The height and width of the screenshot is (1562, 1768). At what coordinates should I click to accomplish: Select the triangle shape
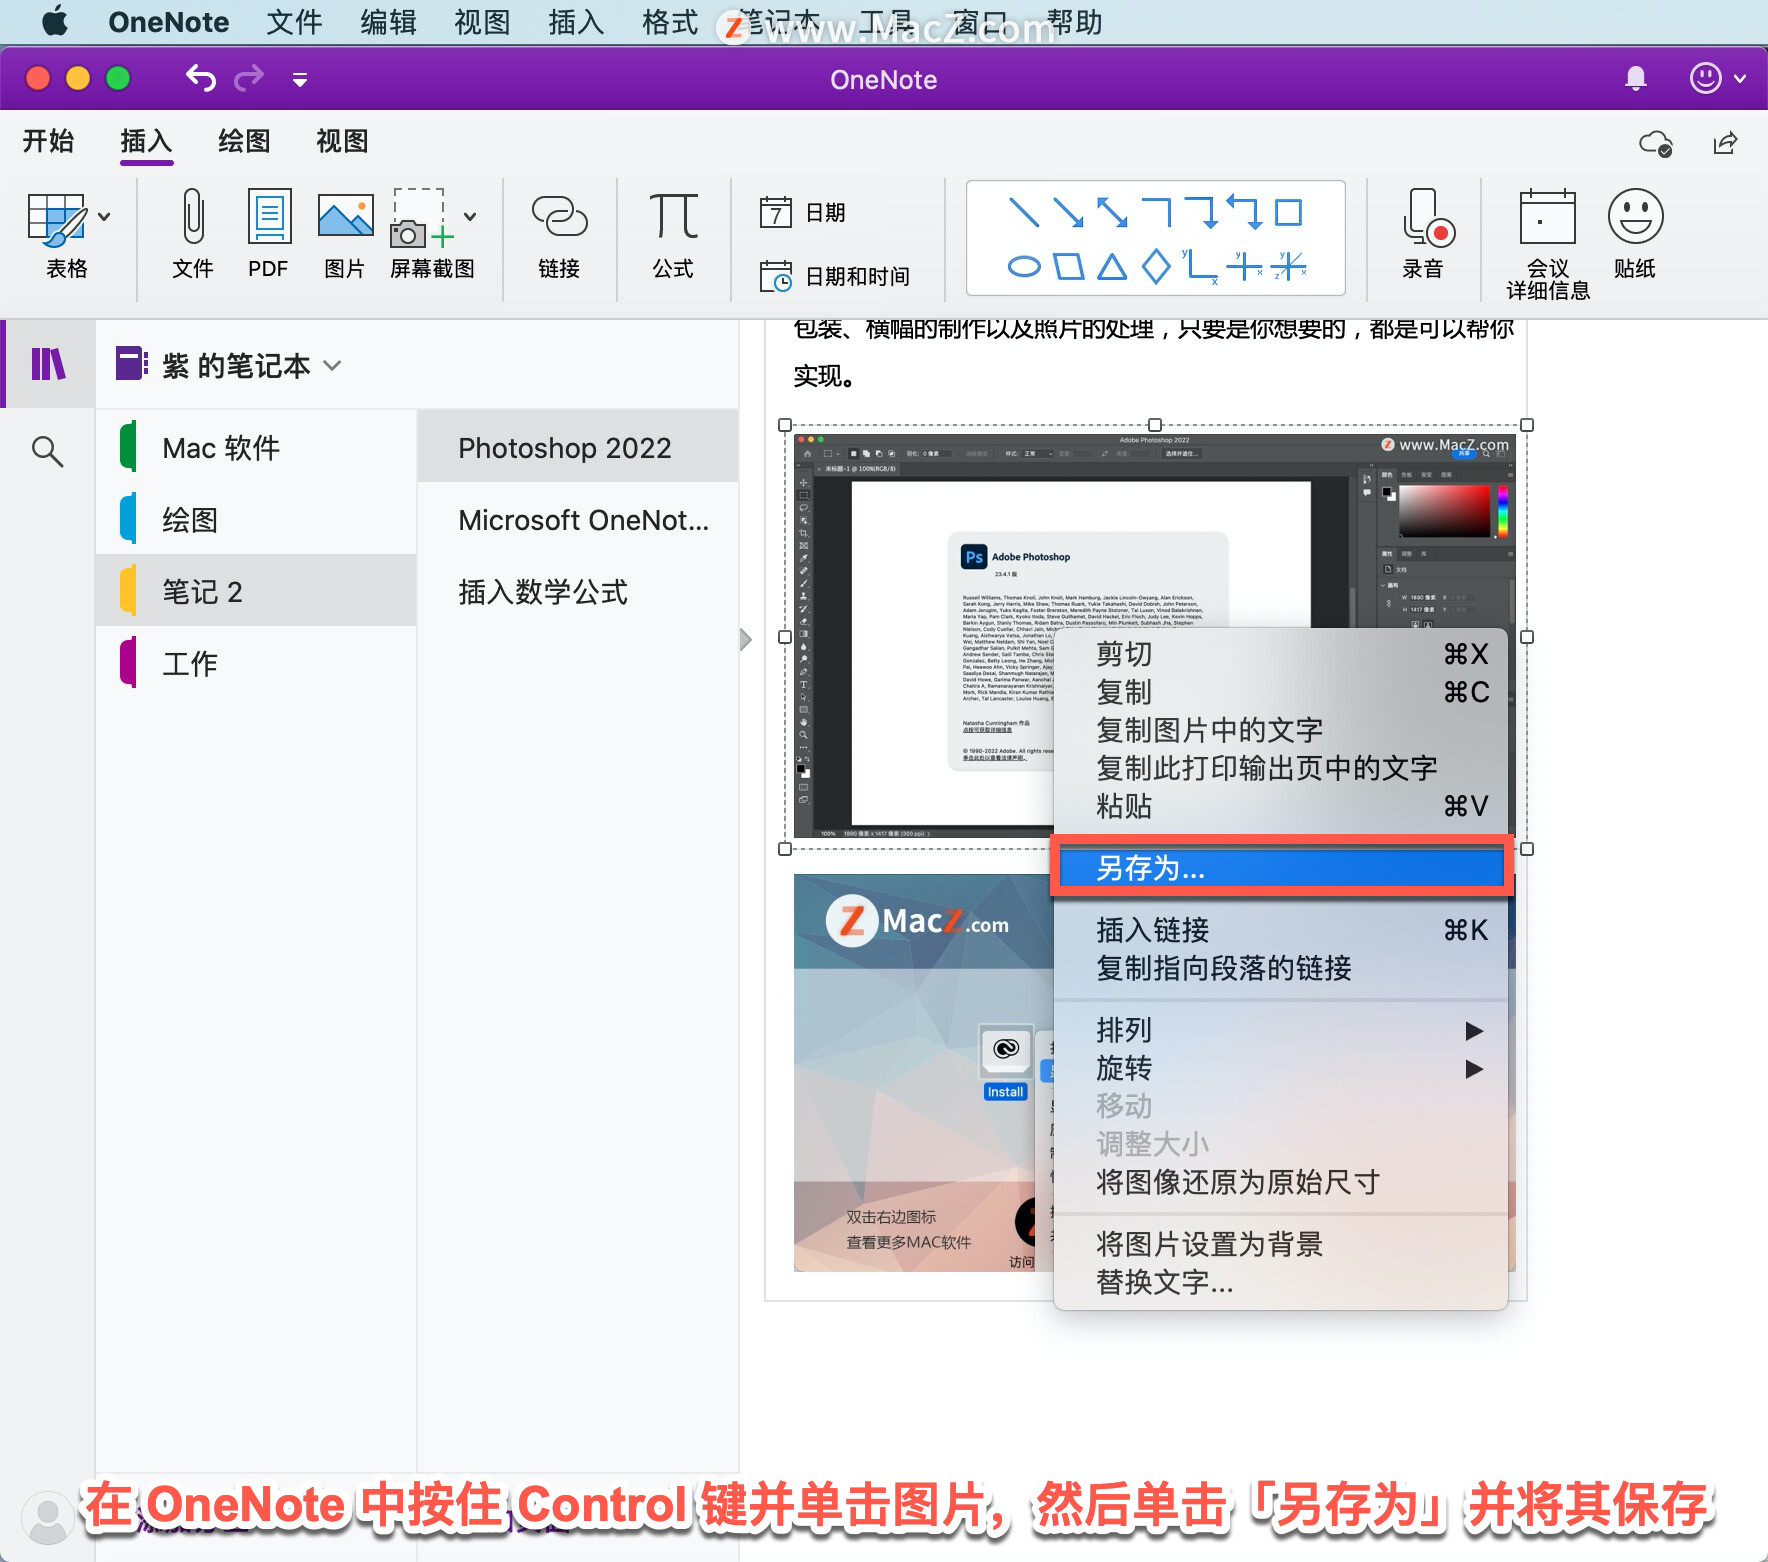(1111, 266)
